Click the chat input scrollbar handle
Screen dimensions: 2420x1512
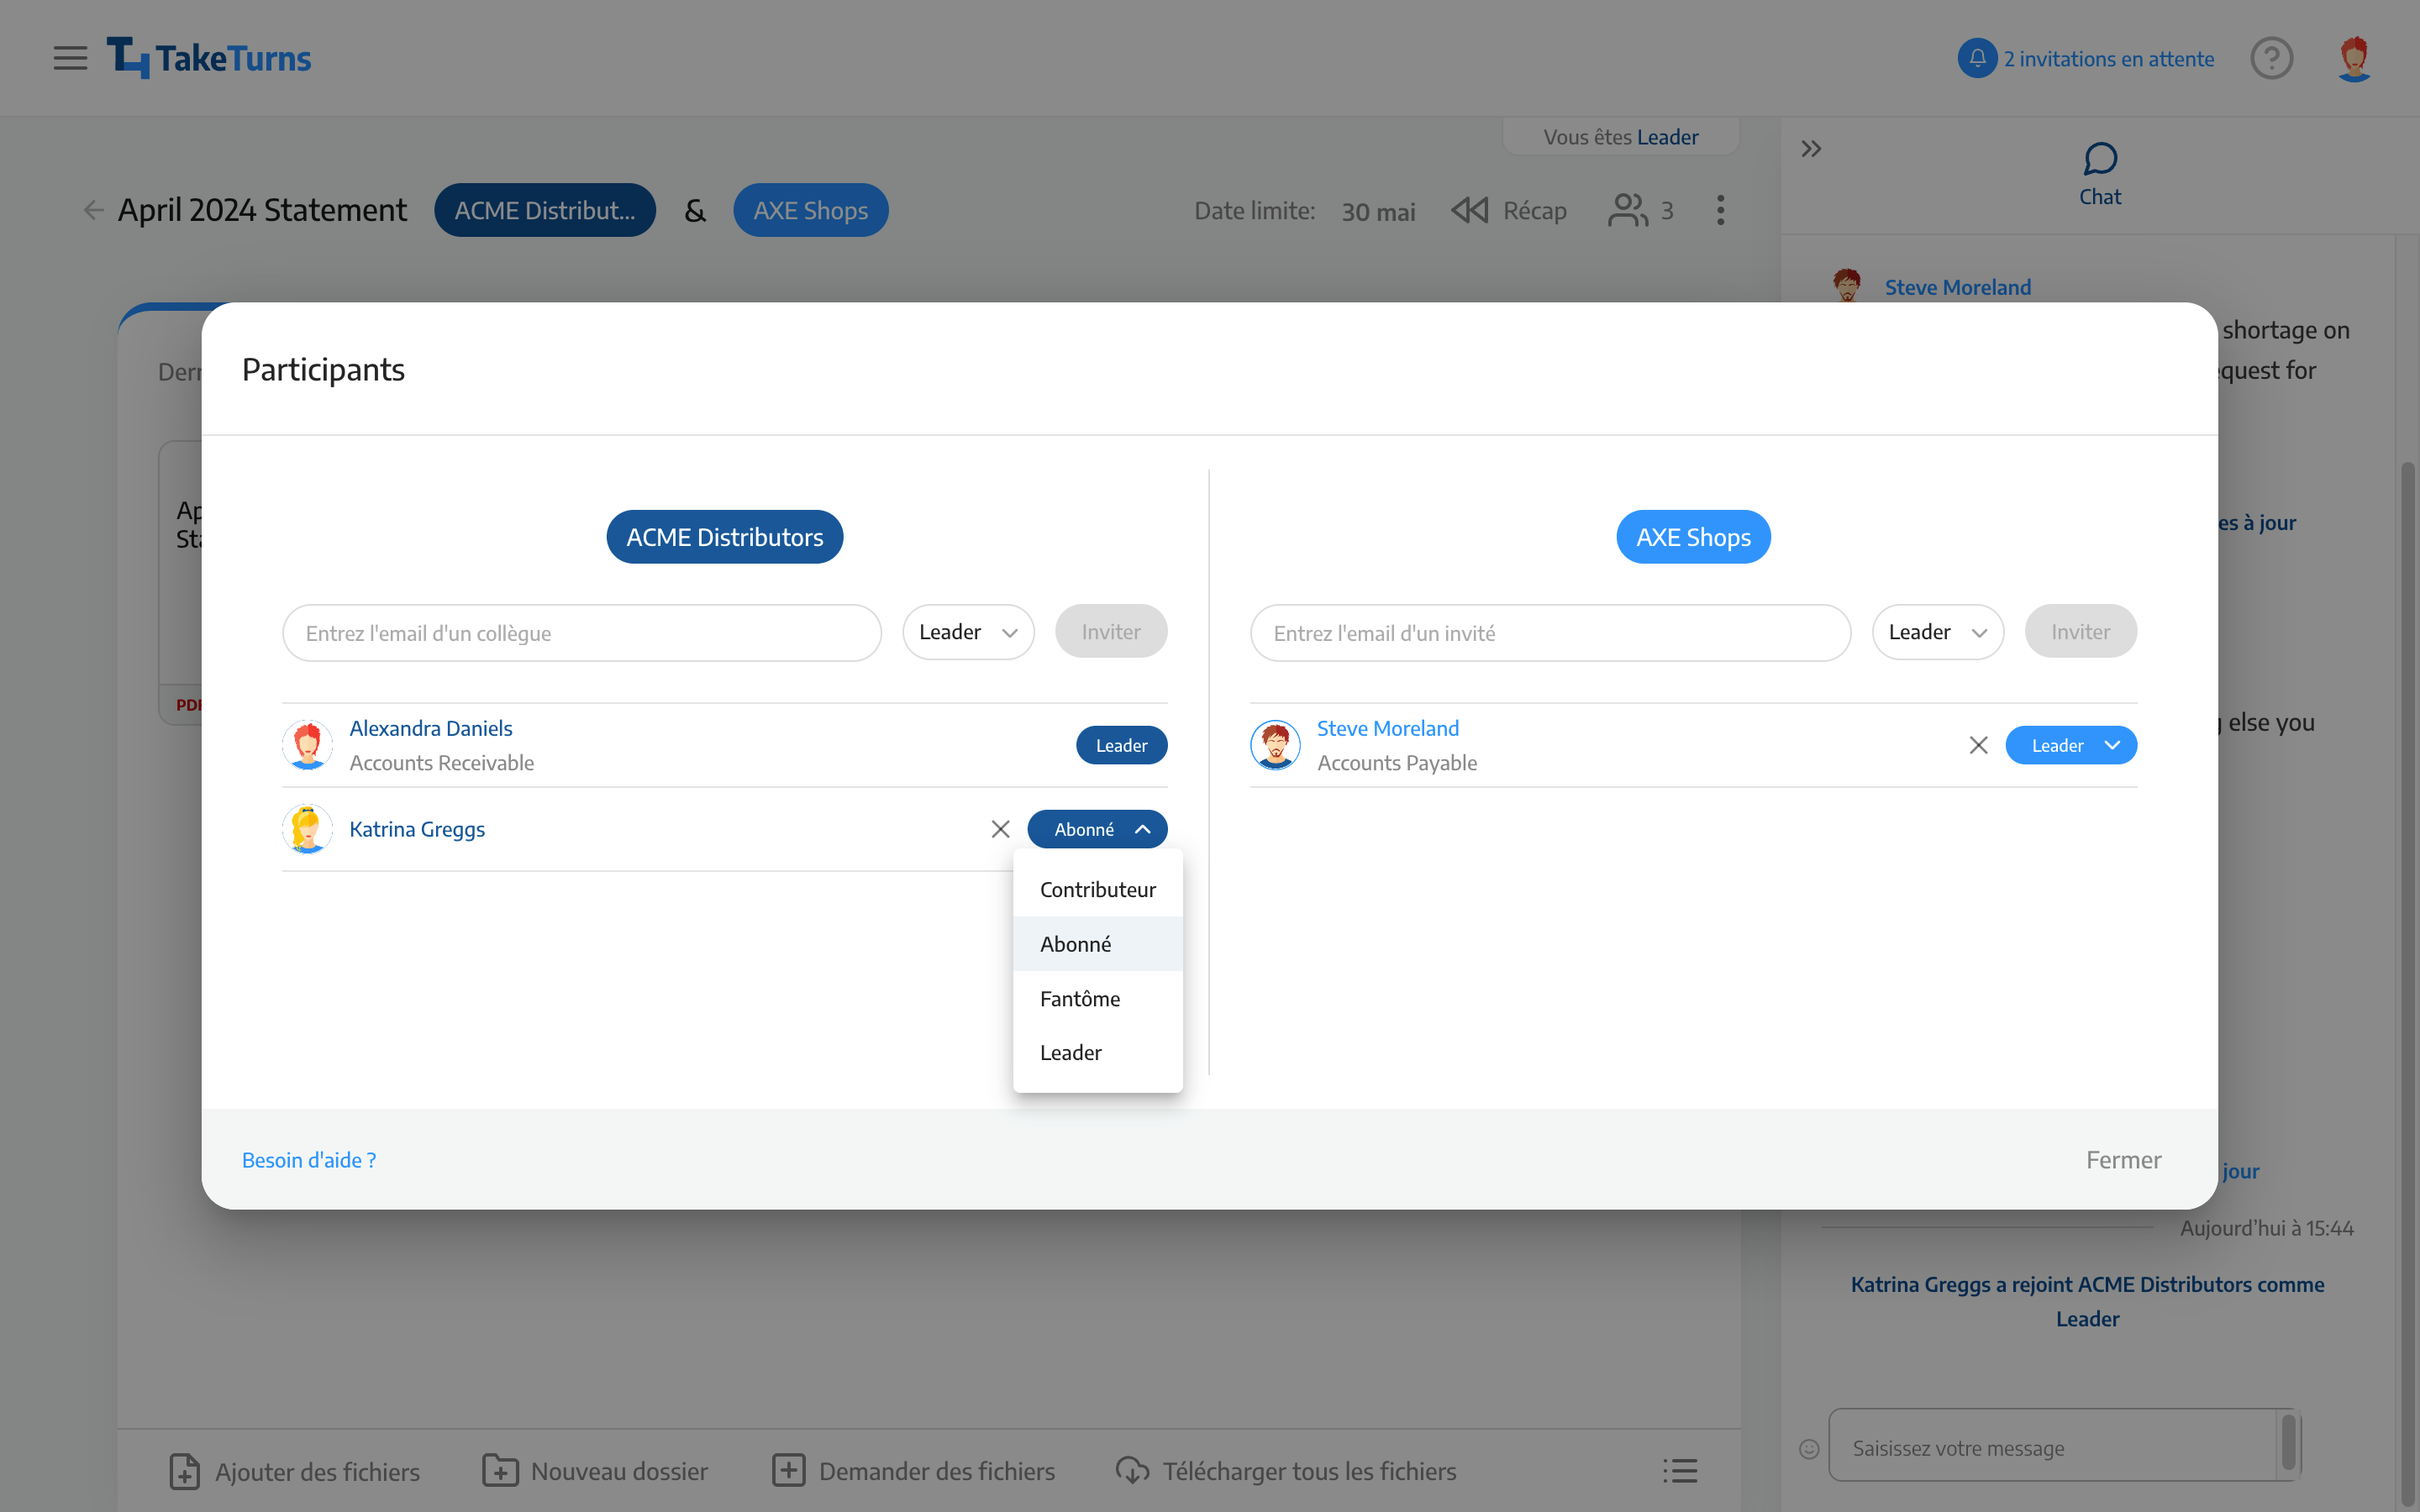coord(2288,1443)
